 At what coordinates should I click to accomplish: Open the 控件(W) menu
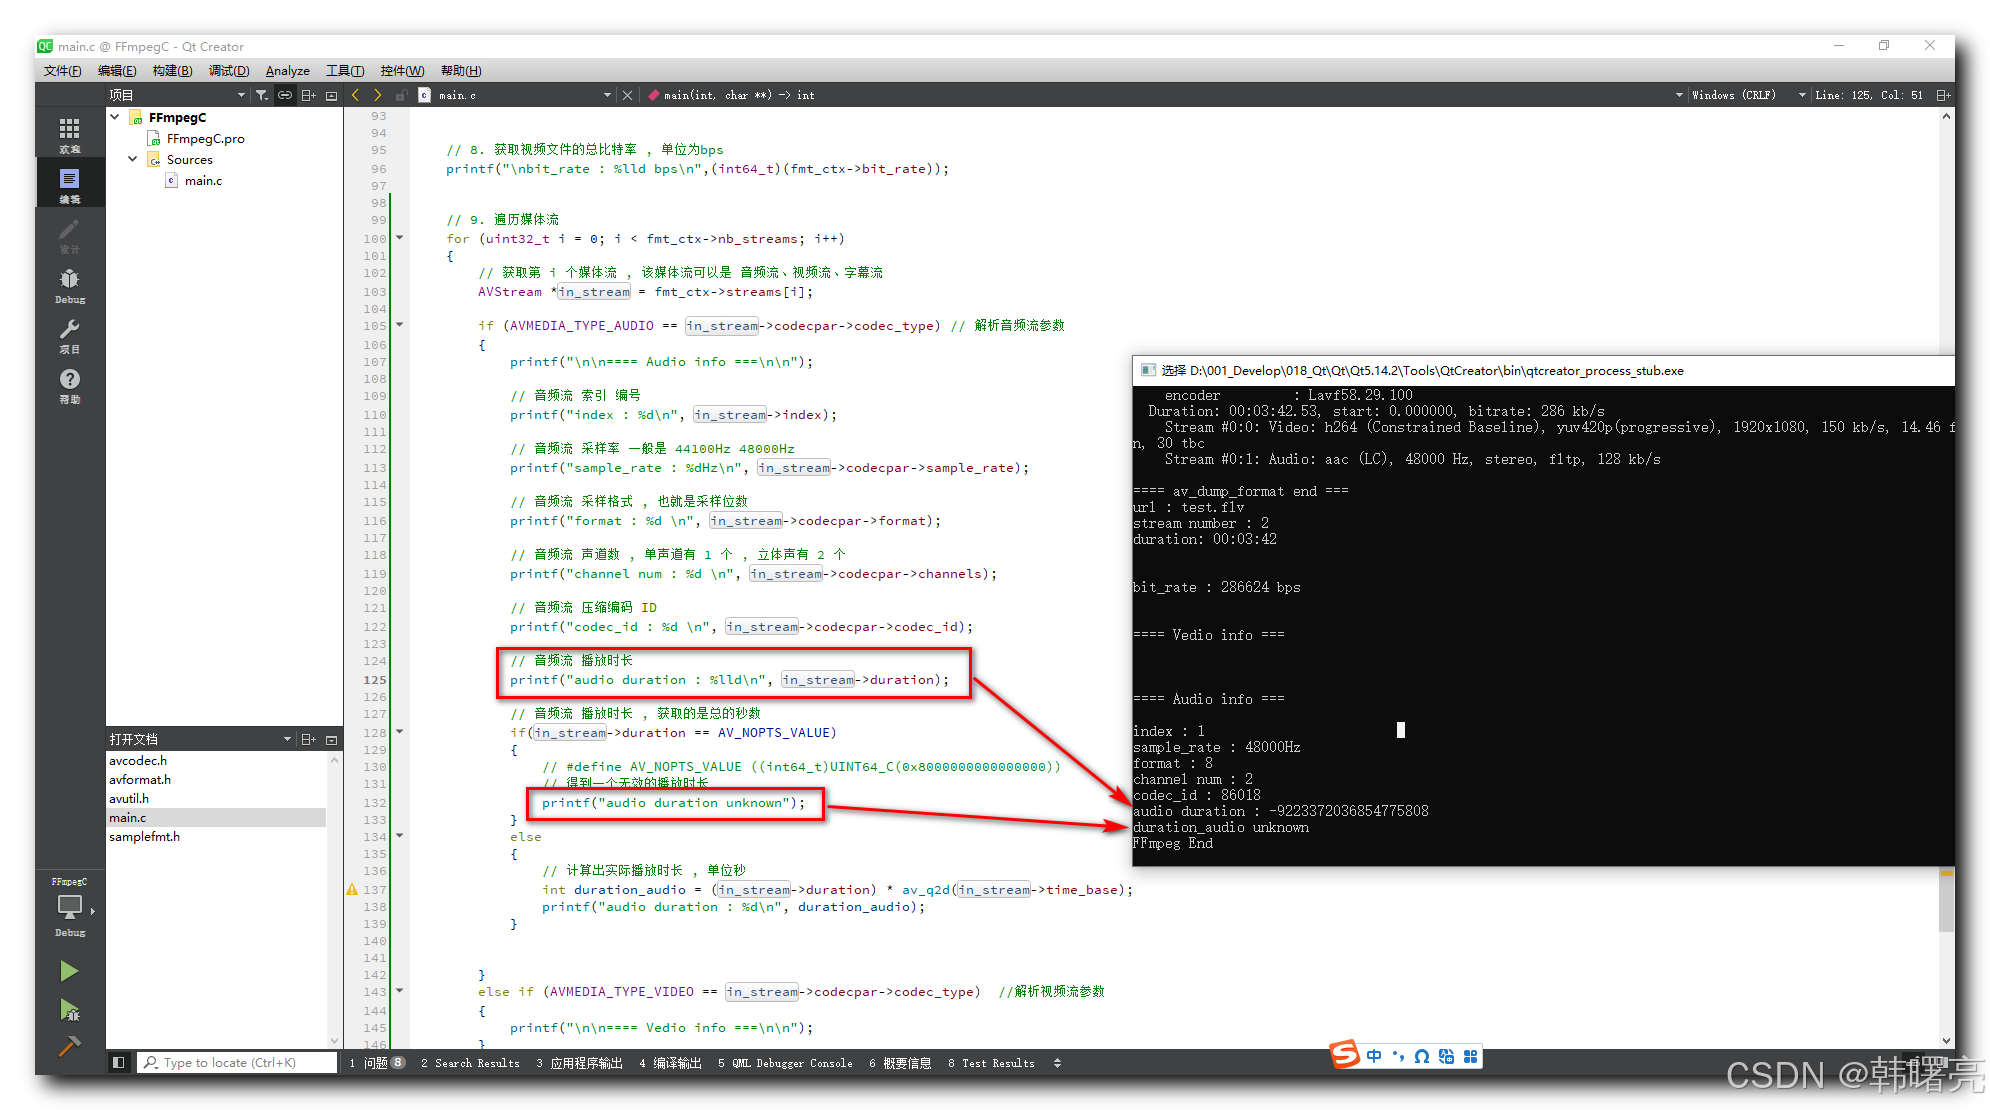tap(402, 71)
